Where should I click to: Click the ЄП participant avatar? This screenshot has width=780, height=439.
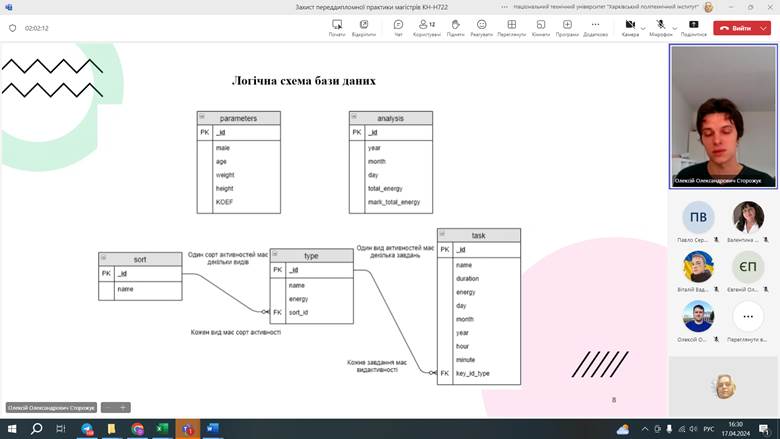click(x=748, y=267)
